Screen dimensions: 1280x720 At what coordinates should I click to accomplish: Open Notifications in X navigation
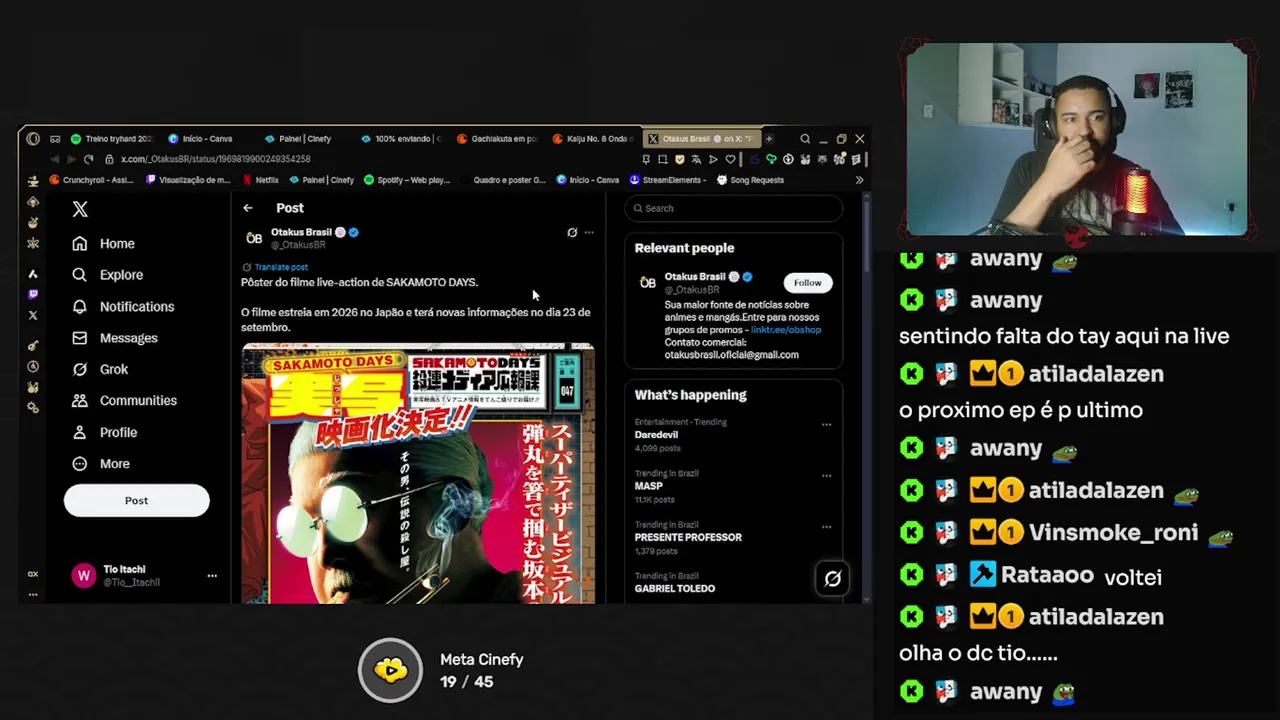[123, 307]
